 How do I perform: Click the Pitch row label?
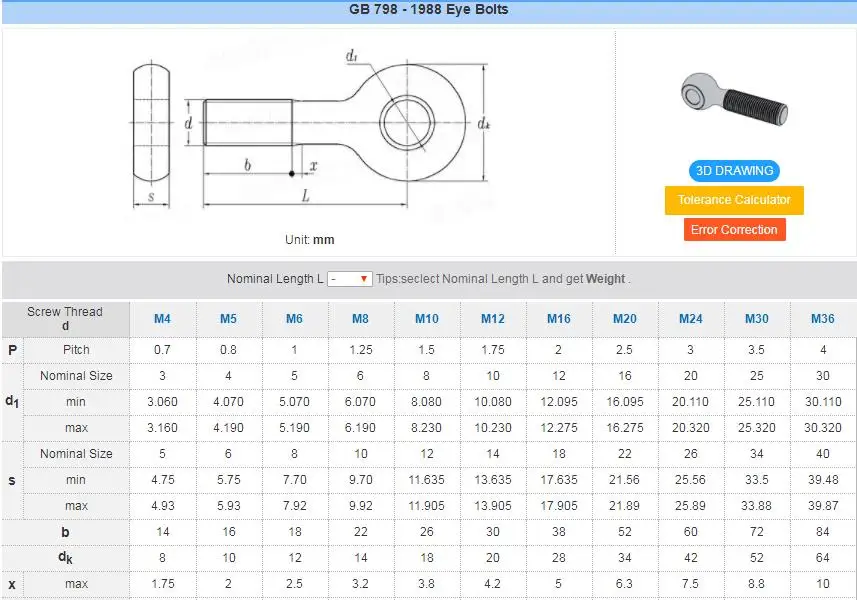76,350
